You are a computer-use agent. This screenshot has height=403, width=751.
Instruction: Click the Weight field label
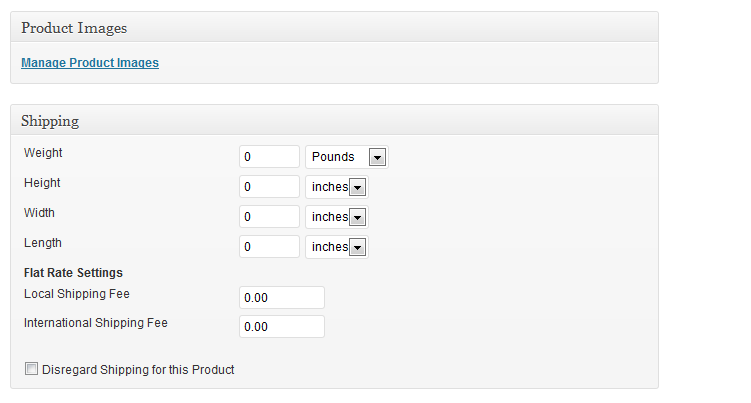click(43, 153)
